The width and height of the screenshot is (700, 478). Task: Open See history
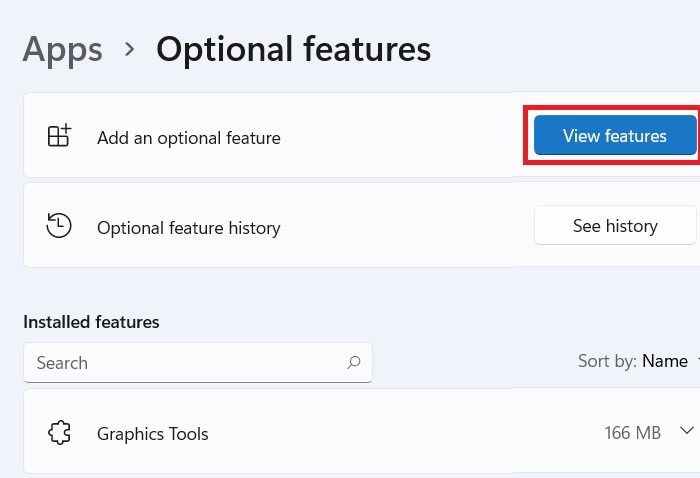tap(614, 226)
